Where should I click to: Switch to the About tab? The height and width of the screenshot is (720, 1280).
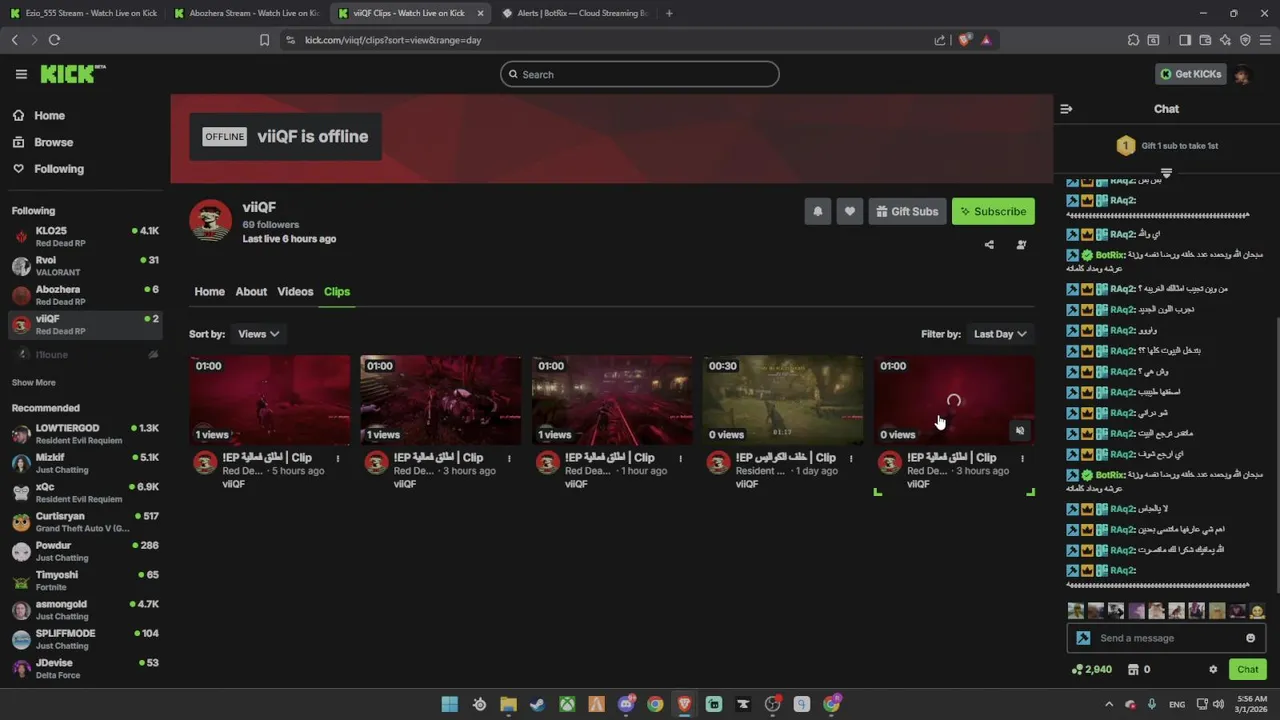[251, 292]
